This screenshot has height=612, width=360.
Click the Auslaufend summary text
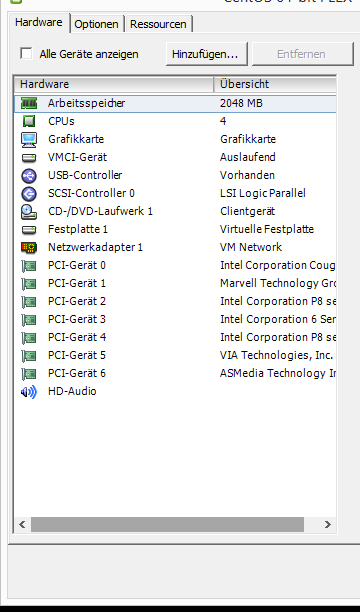[248, 157]
